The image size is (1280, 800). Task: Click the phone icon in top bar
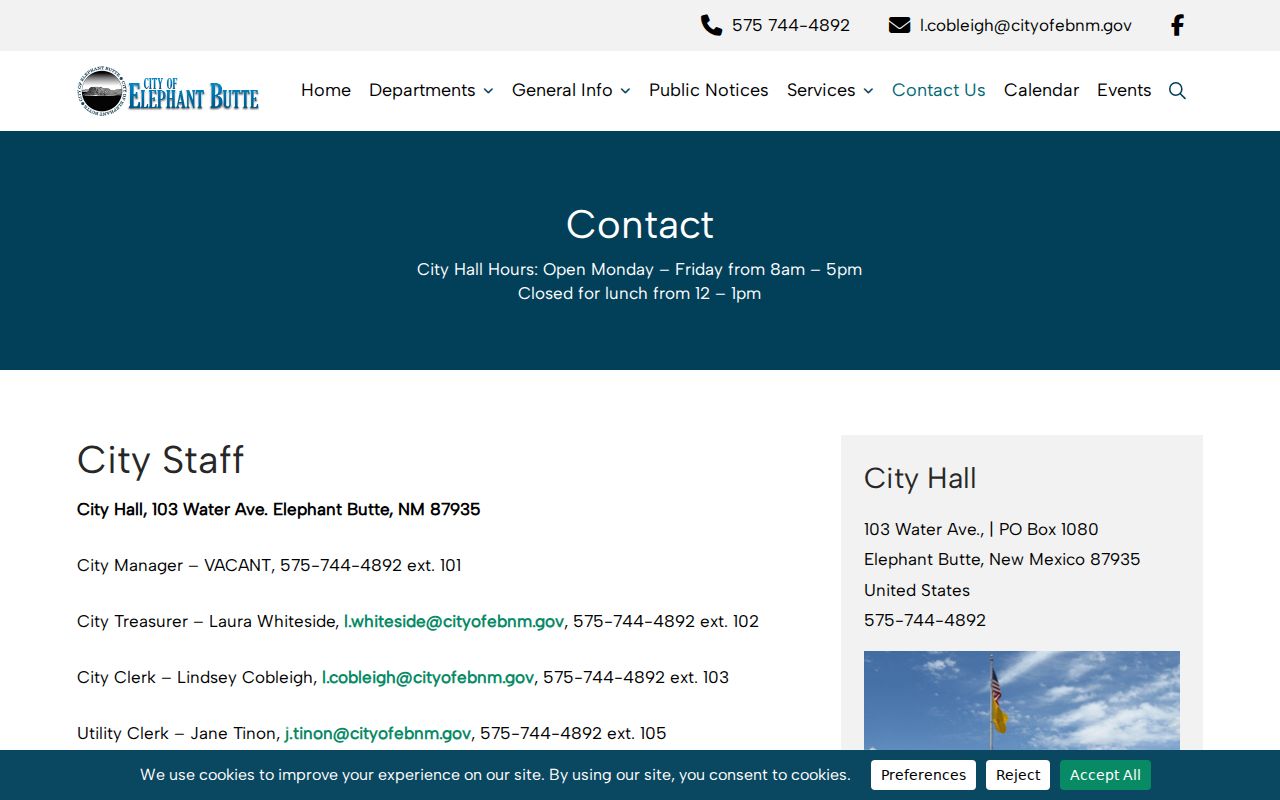tap(711, 25)
